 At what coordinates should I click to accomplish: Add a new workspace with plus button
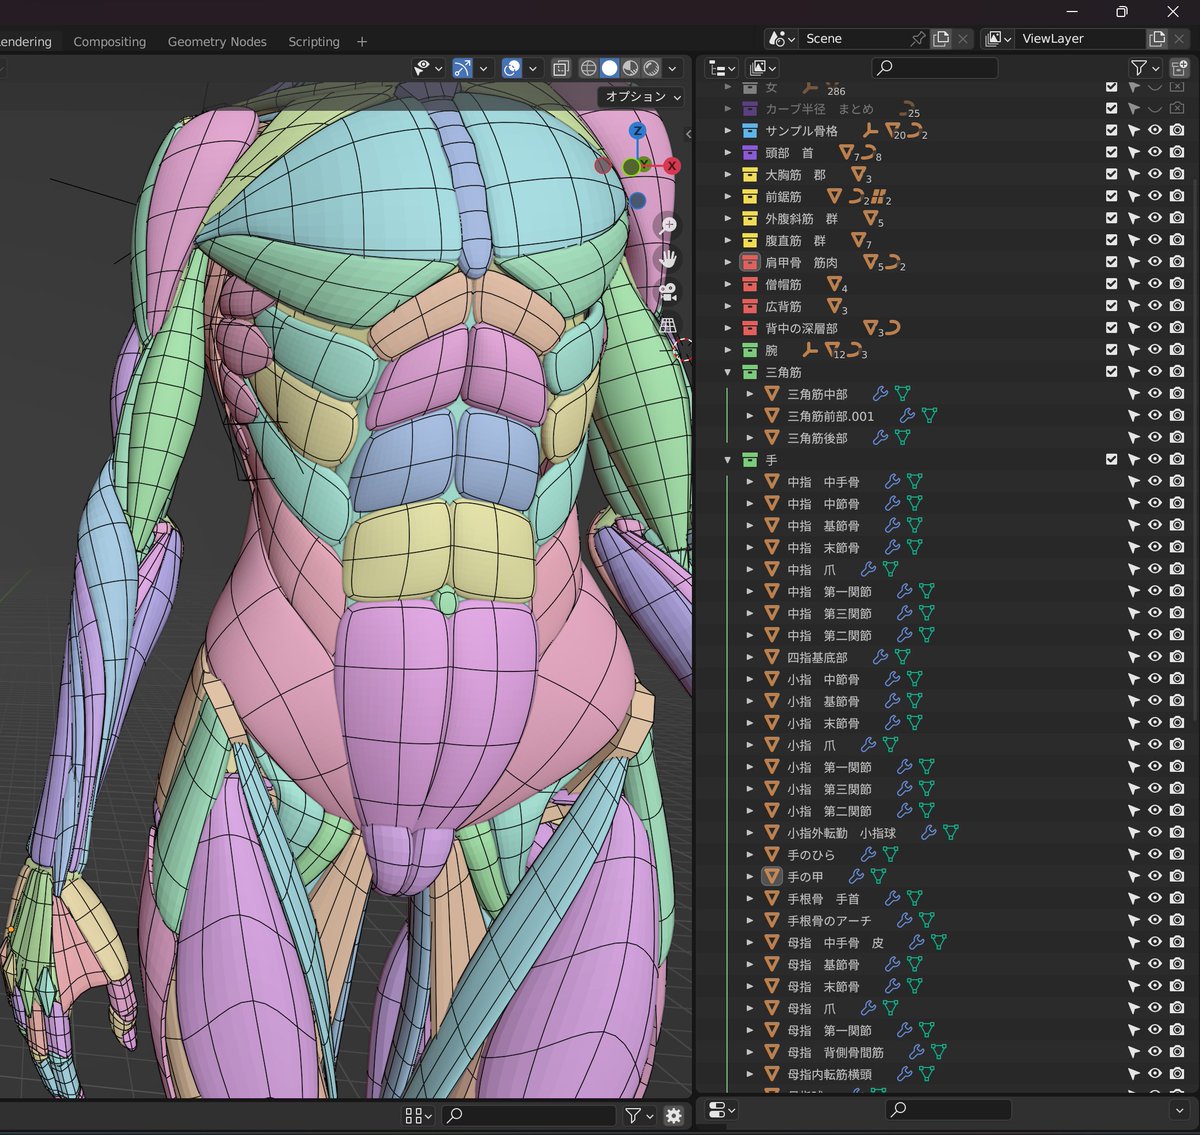click(x=362, y=41)
